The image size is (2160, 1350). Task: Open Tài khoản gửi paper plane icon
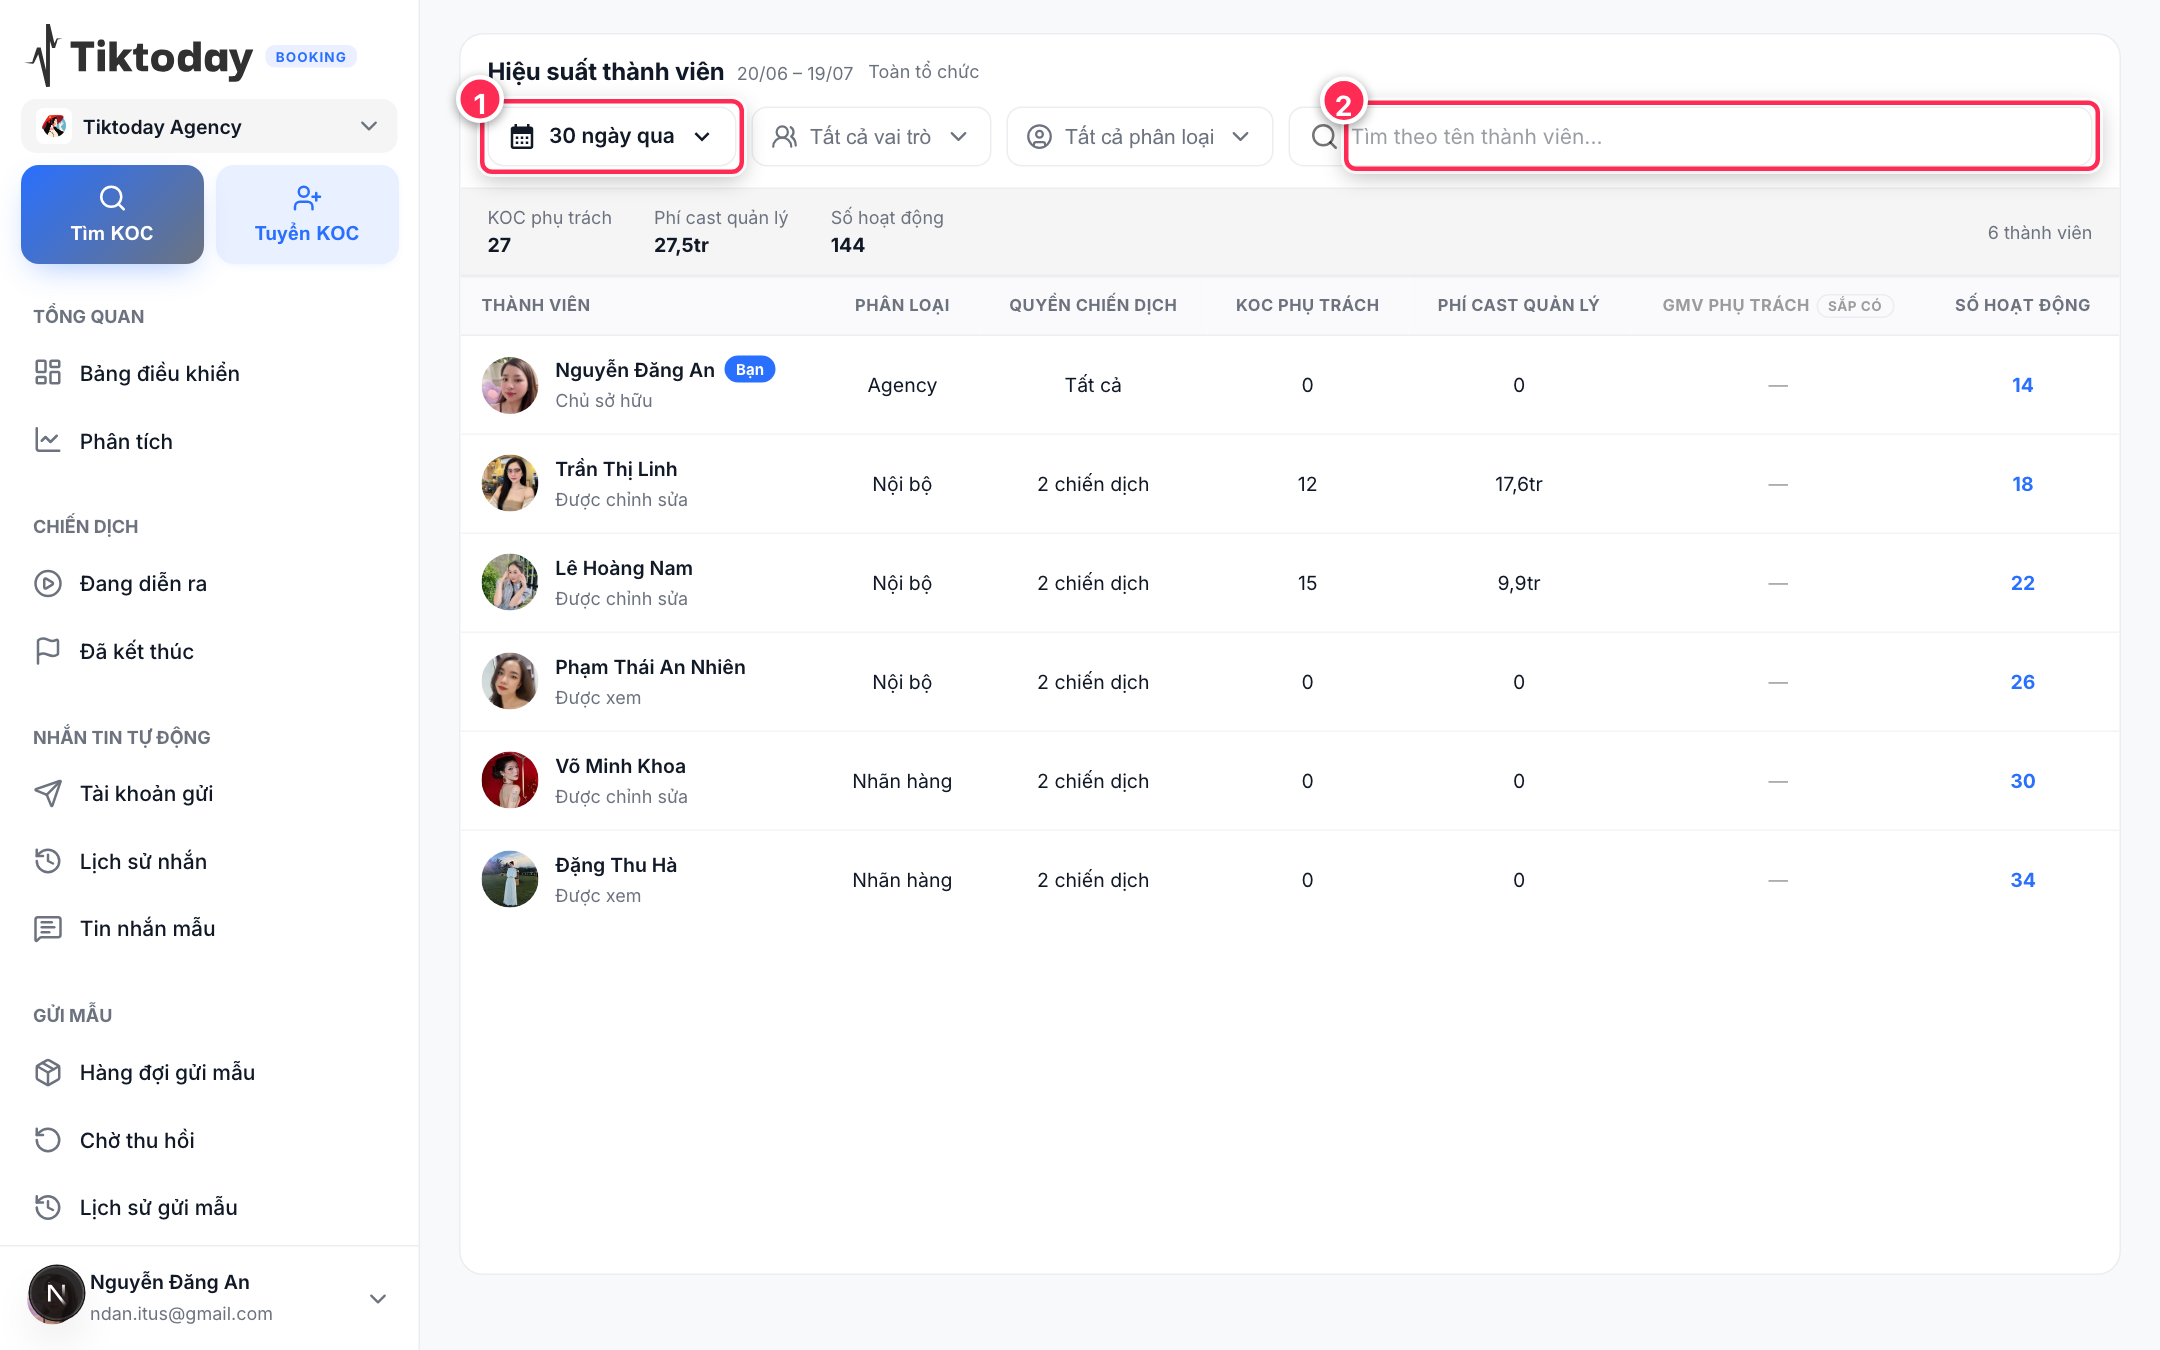(48, 793)
